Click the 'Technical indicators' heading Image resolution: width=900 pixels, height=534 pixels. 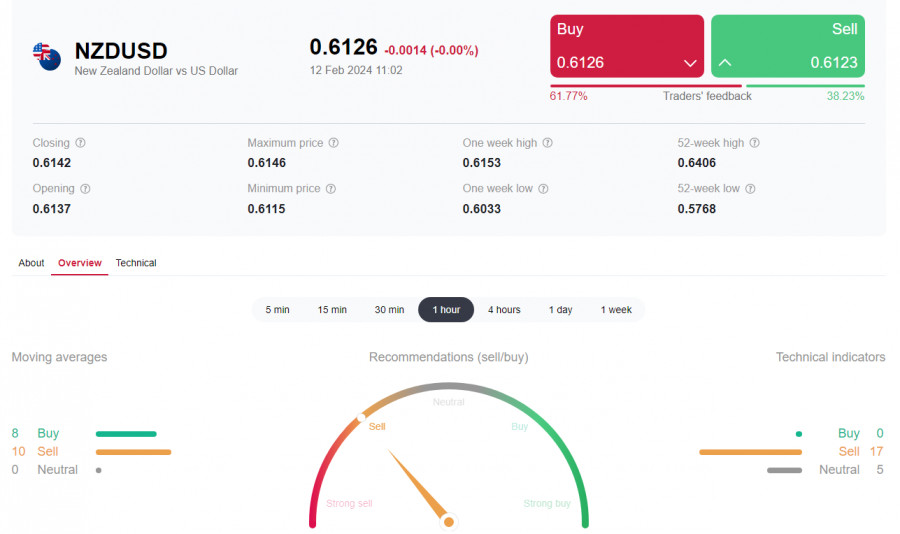[831, 357]
